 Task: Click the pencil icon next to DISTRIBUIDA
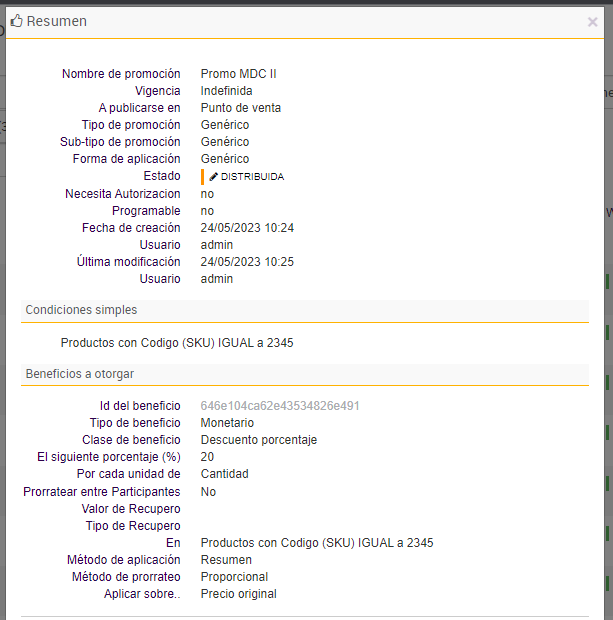(214, 177)
